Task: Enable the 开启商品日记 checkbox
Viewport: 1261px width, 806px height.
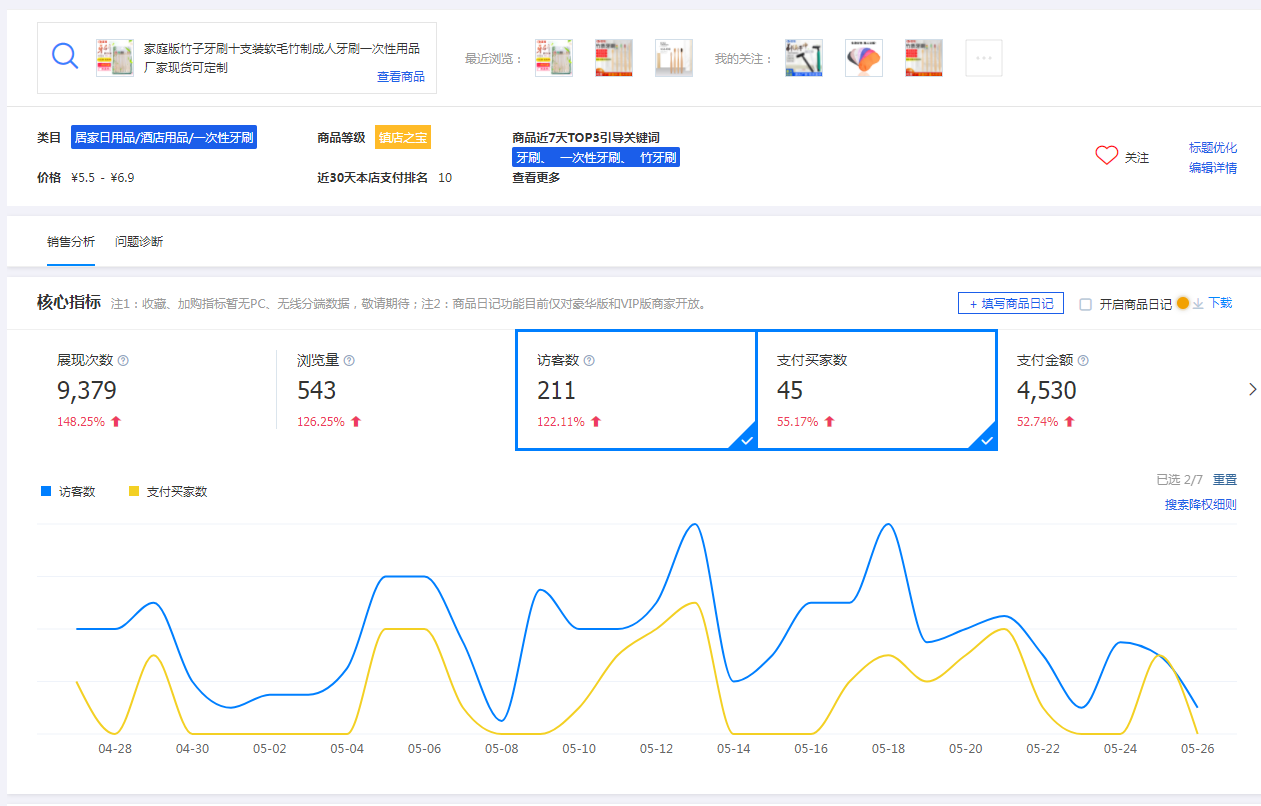Action: coord(1086,304)
